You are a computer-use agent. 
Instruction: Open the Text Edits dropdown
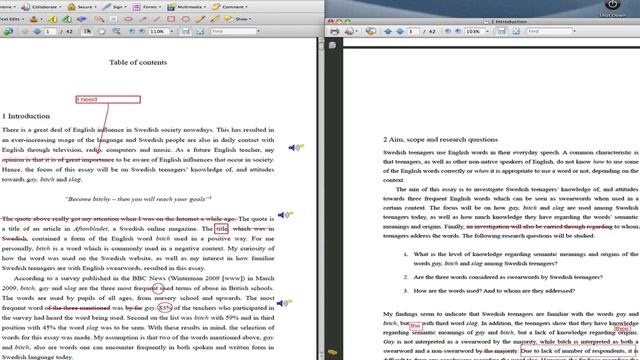[12, 19]
